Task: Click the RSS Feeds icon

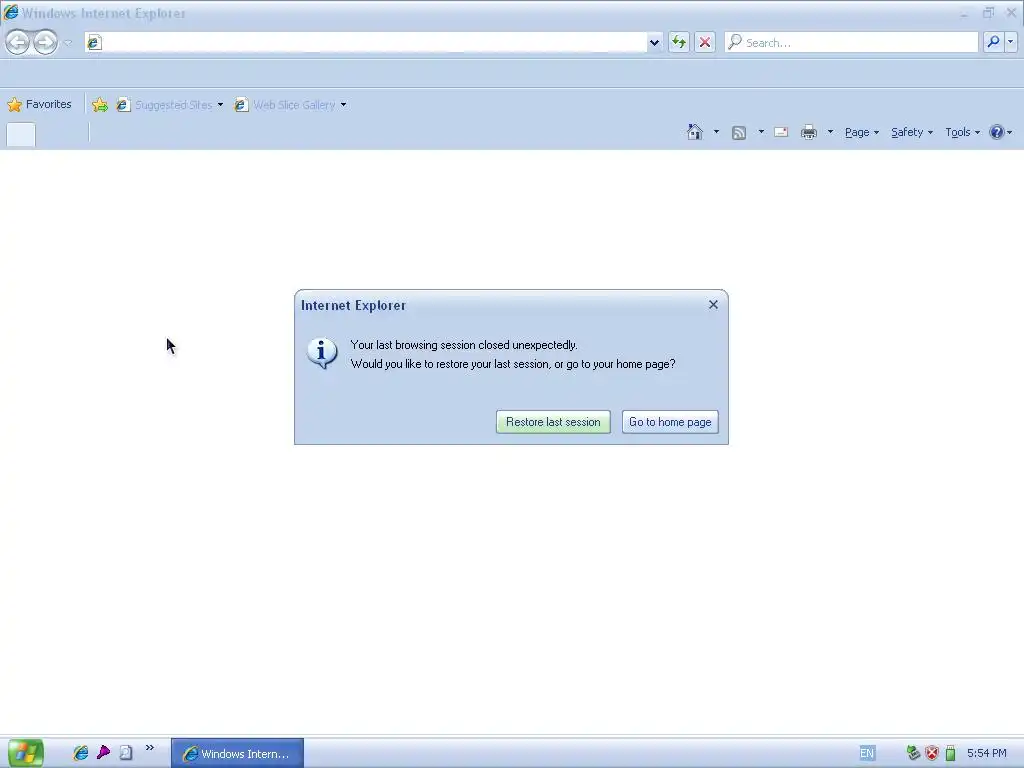Action: coord(739,133)
